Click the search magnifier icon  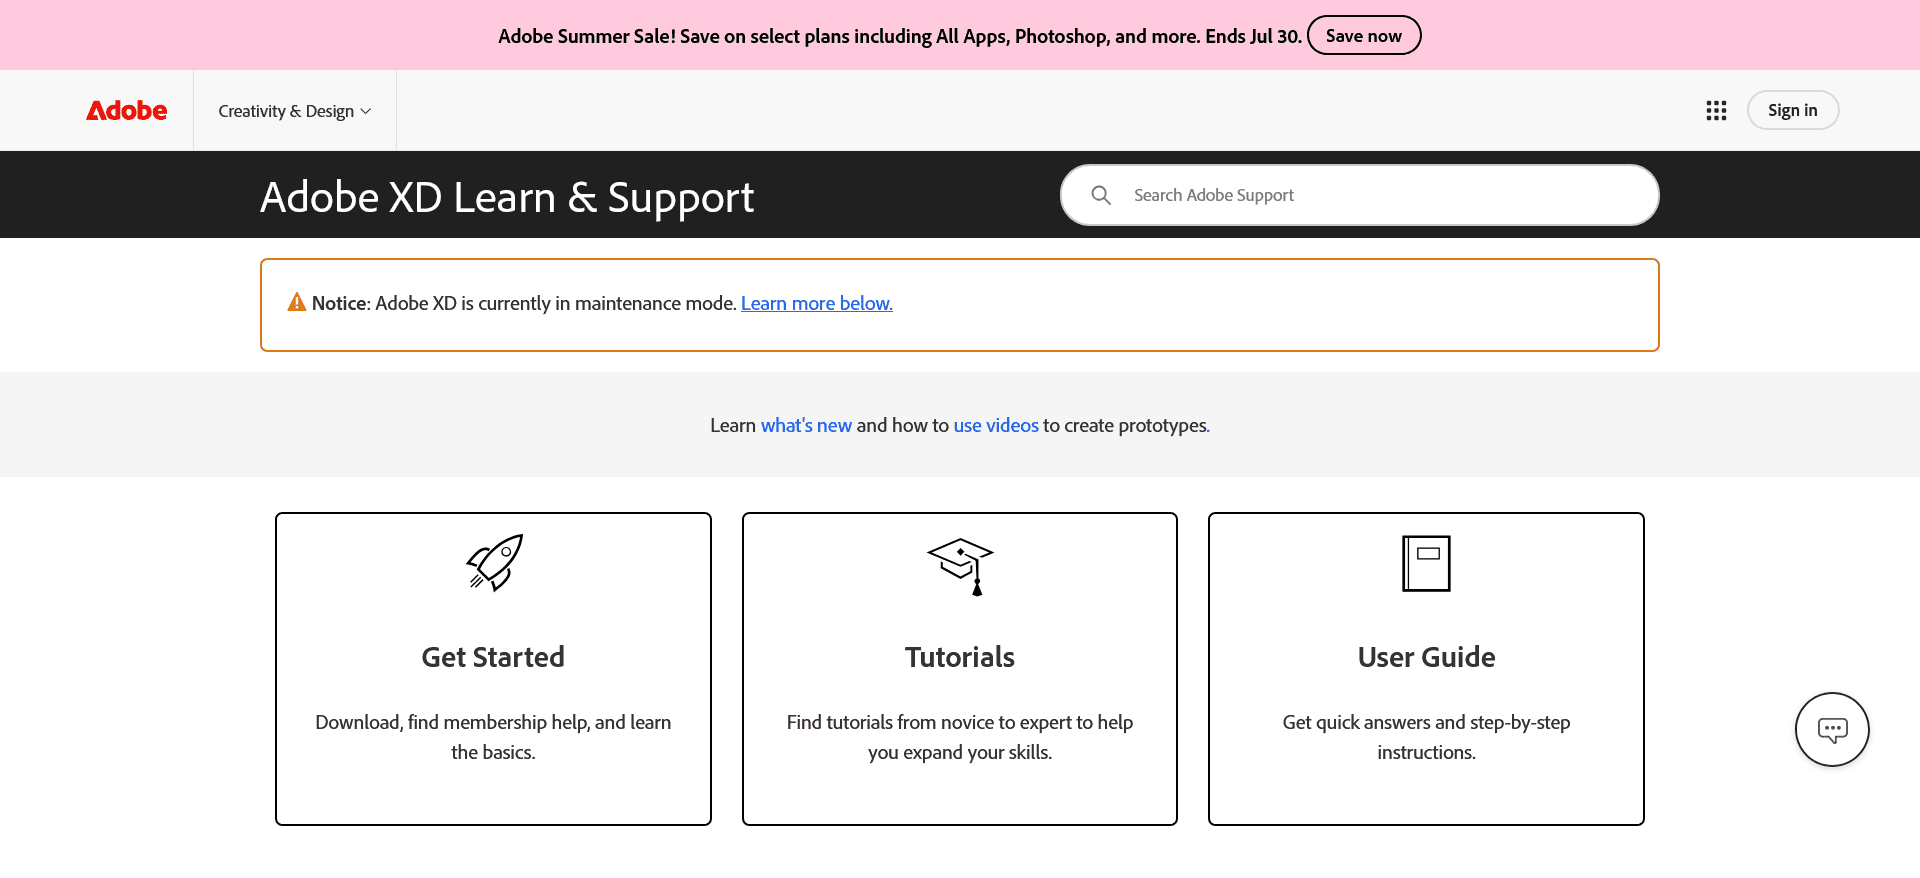click(x=1101, y=195)
